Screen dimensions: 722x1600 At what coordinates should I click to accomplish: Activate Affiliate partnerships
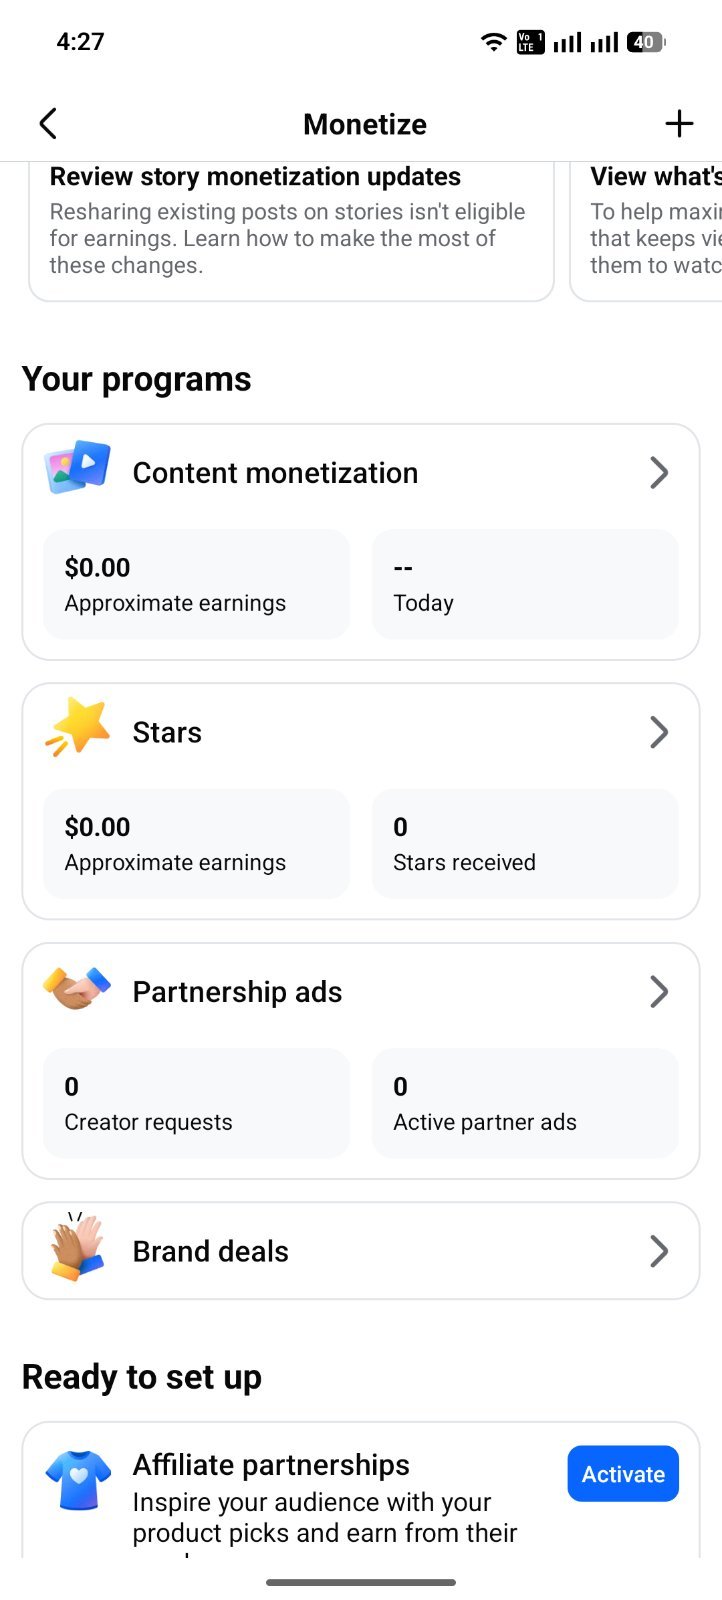[623, 1474]
